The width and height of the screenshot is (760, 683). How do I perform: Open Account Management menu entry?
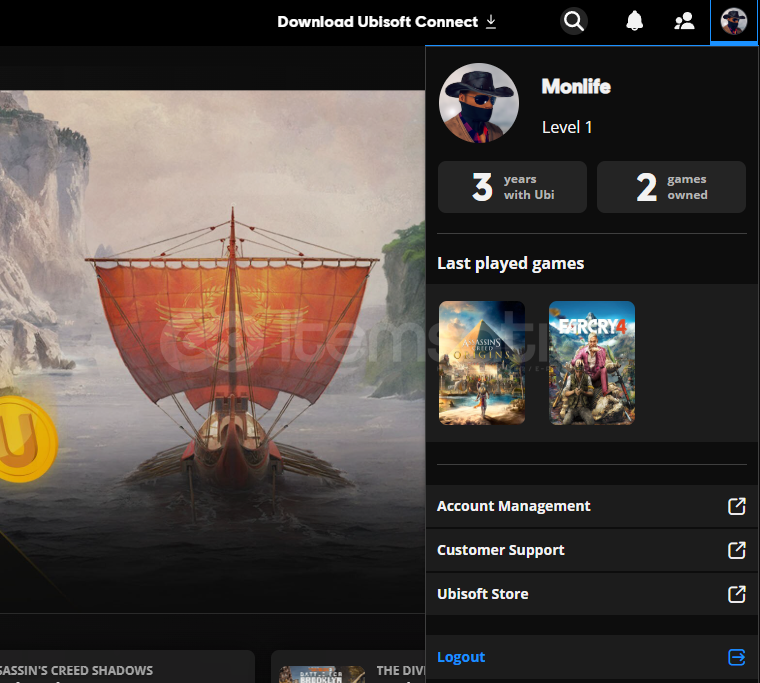click(592, 506)
